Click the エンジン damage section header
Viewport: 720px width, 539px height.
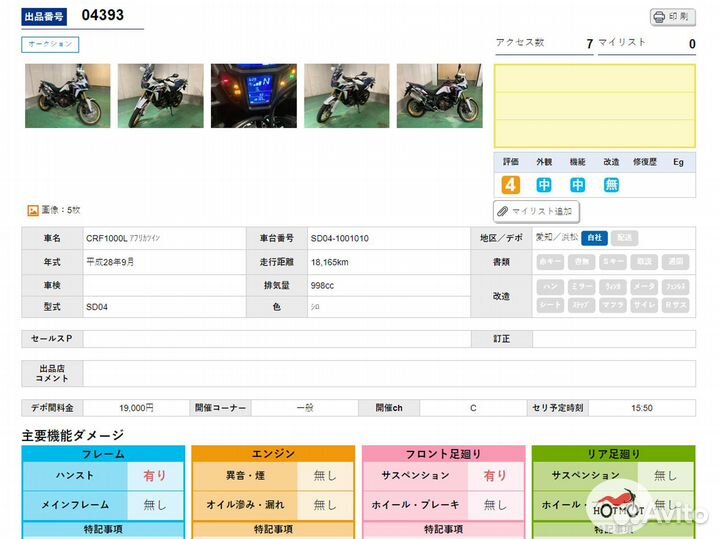(273, 454)
